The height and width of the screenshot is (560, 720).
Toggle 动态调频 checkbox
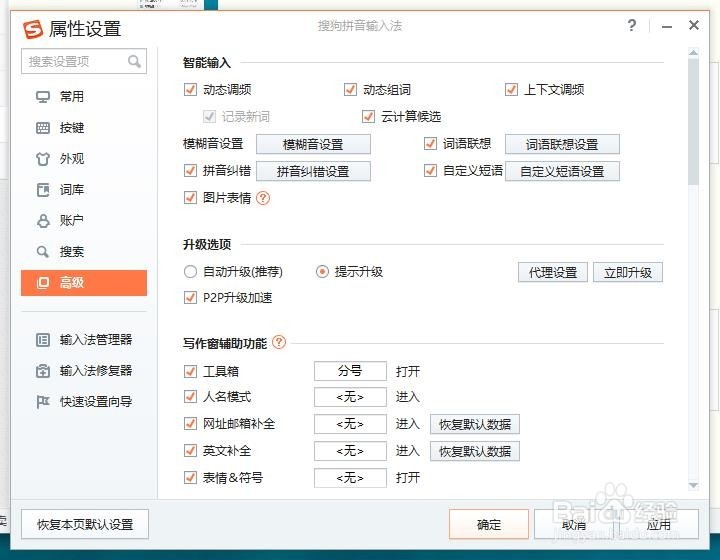pos(190,90)
